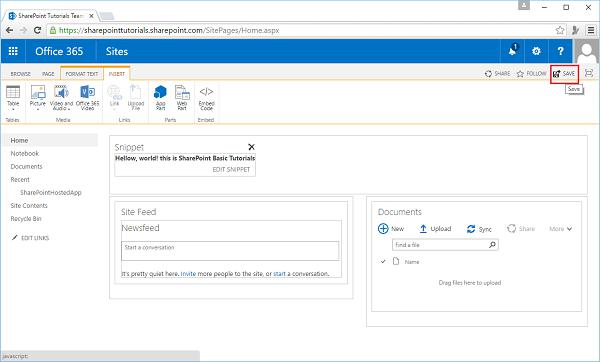
Task: Save the page with the SAVE button
Action: (564, 73)
